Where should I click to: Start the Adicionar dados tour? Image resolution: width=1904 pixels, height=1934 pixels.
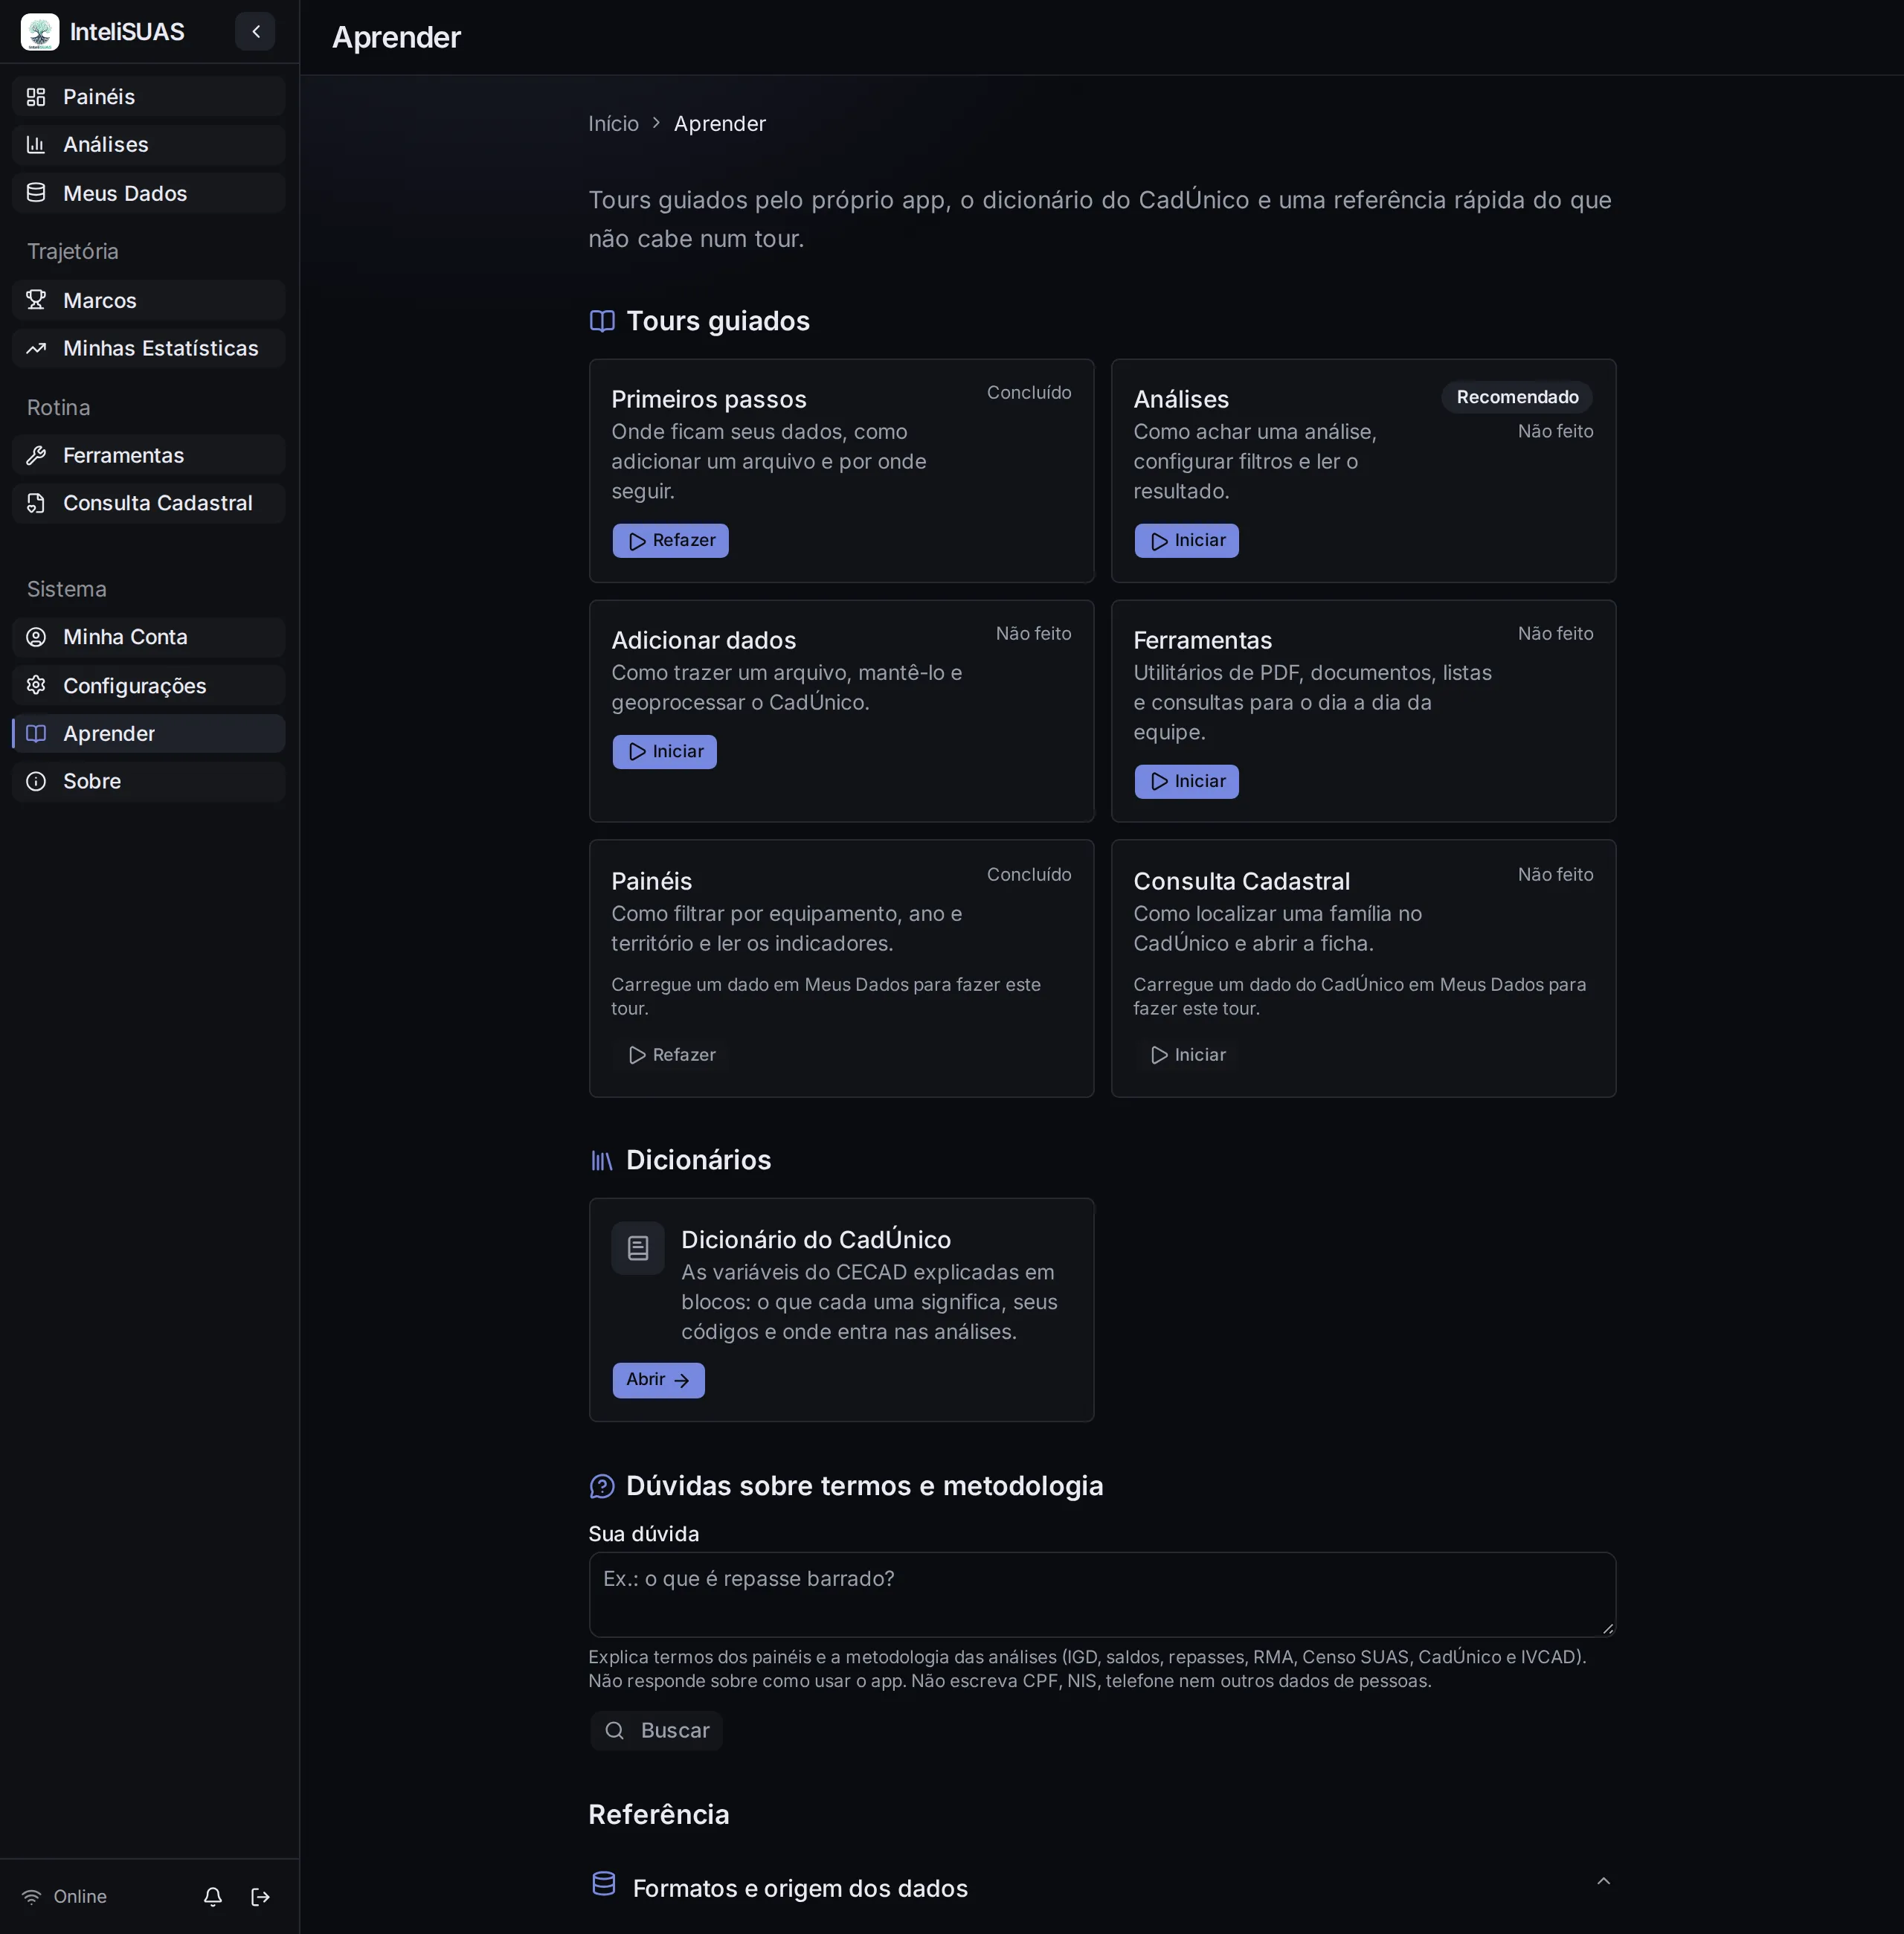(x=664, y=752)
